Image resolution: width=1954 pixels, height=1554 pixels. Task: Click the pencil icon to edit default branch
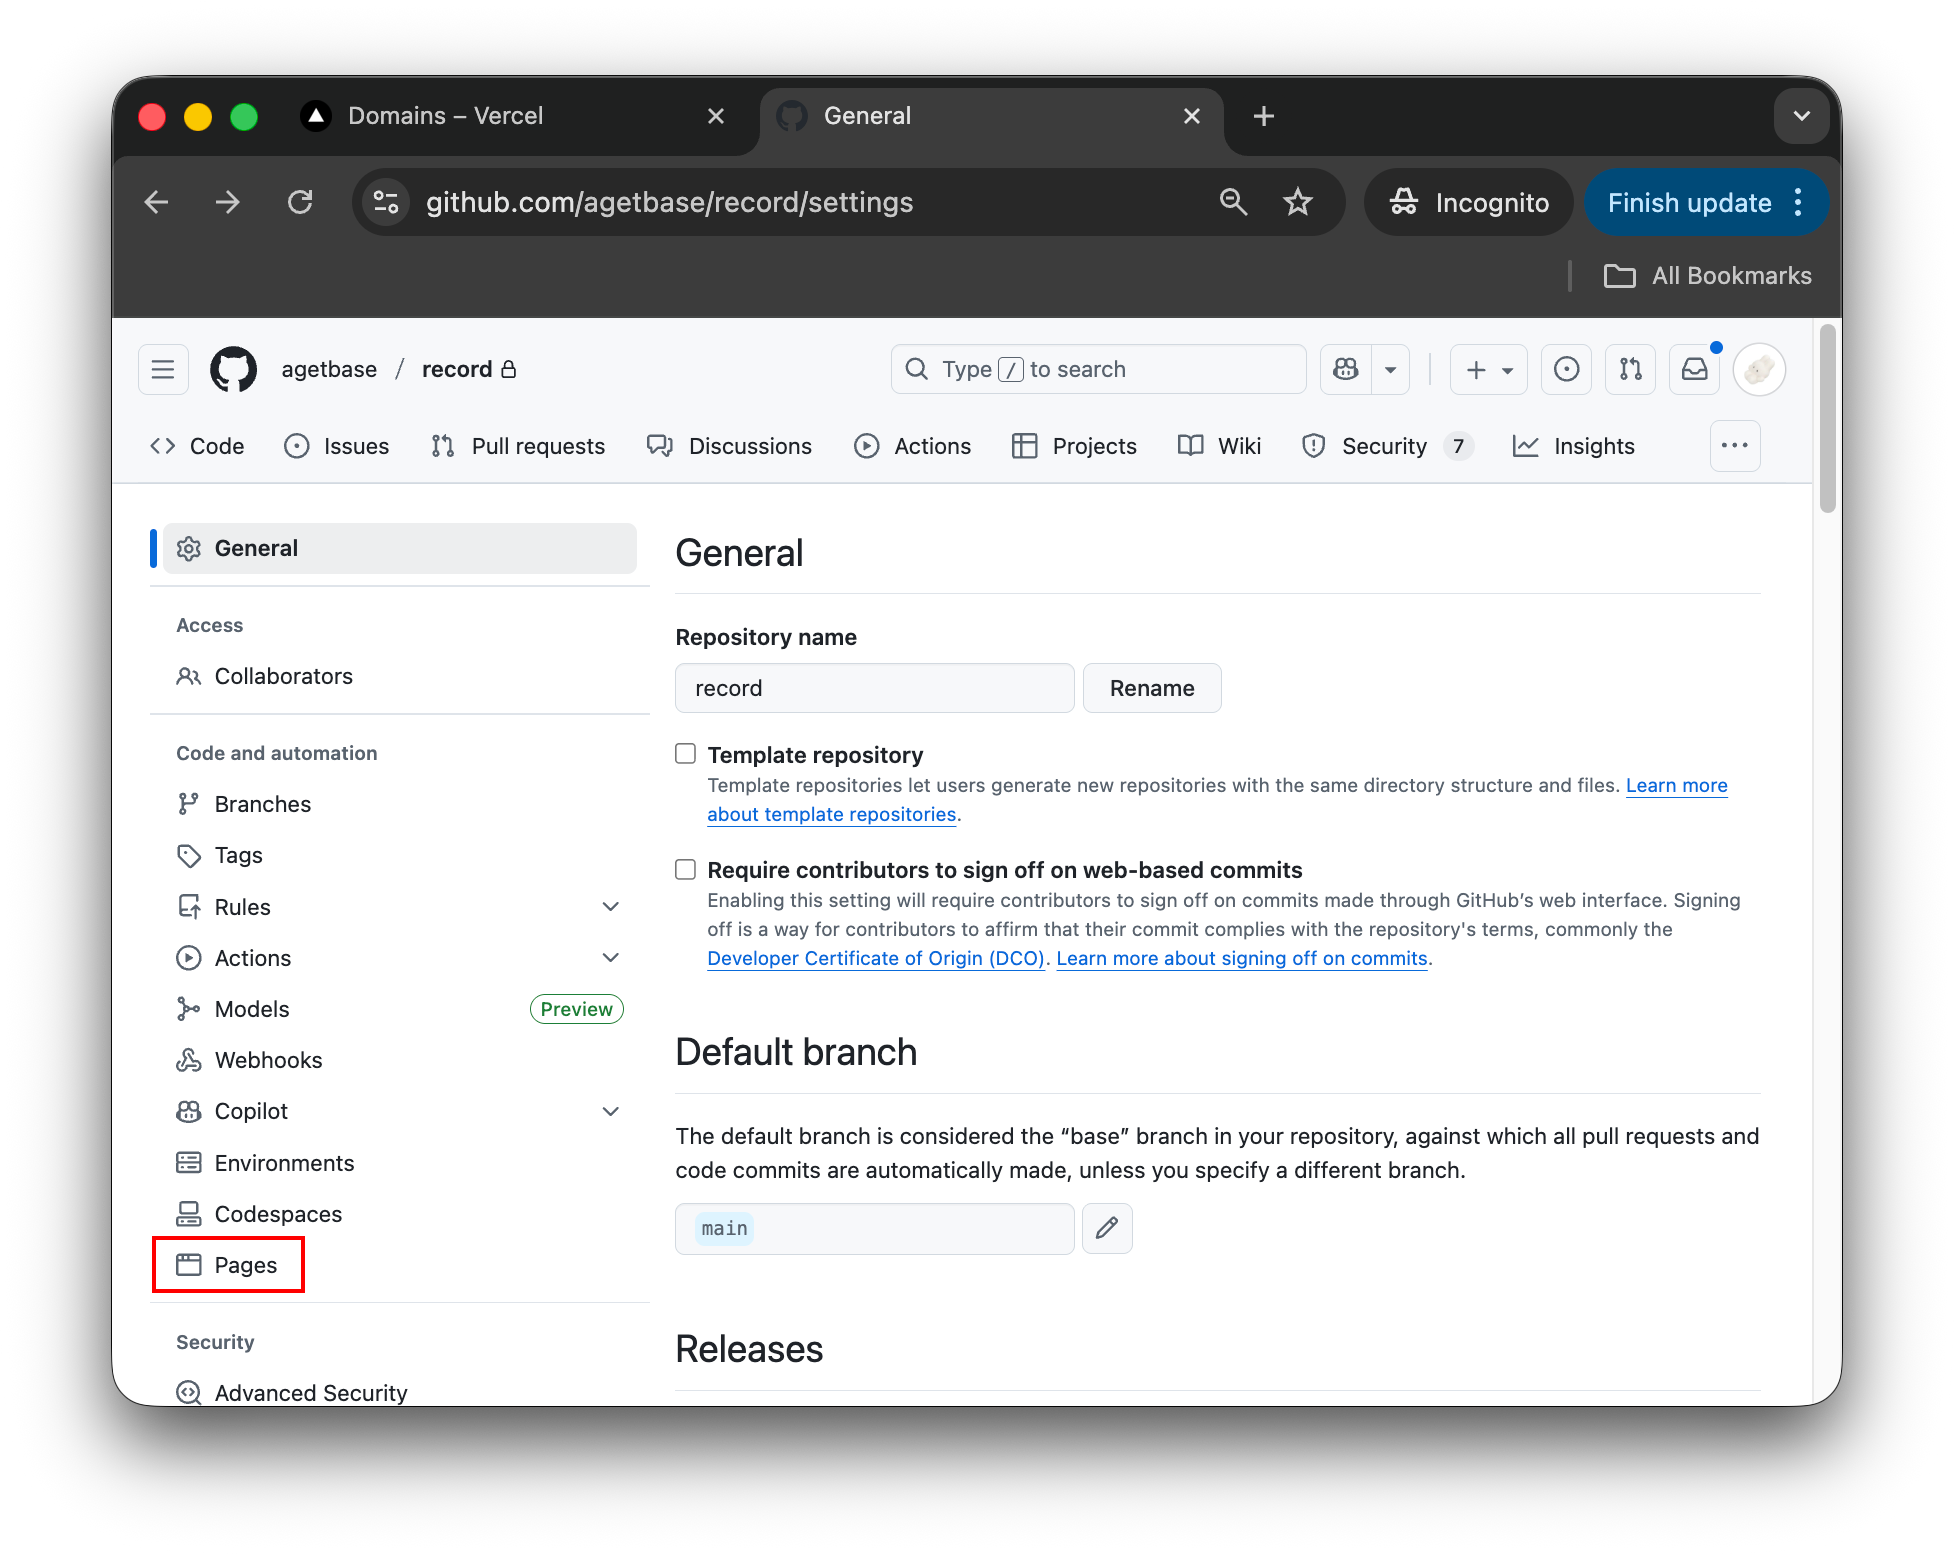1107,1228
